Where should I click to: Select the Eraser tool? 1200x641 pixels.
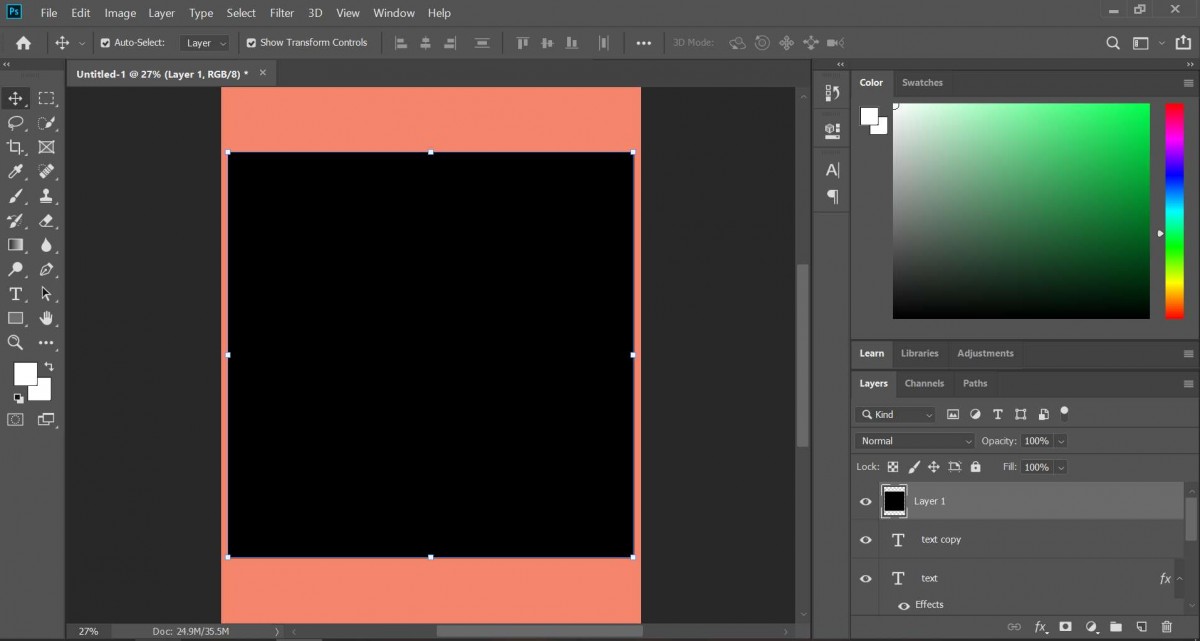pyautogui.click(x=46, y=221)
